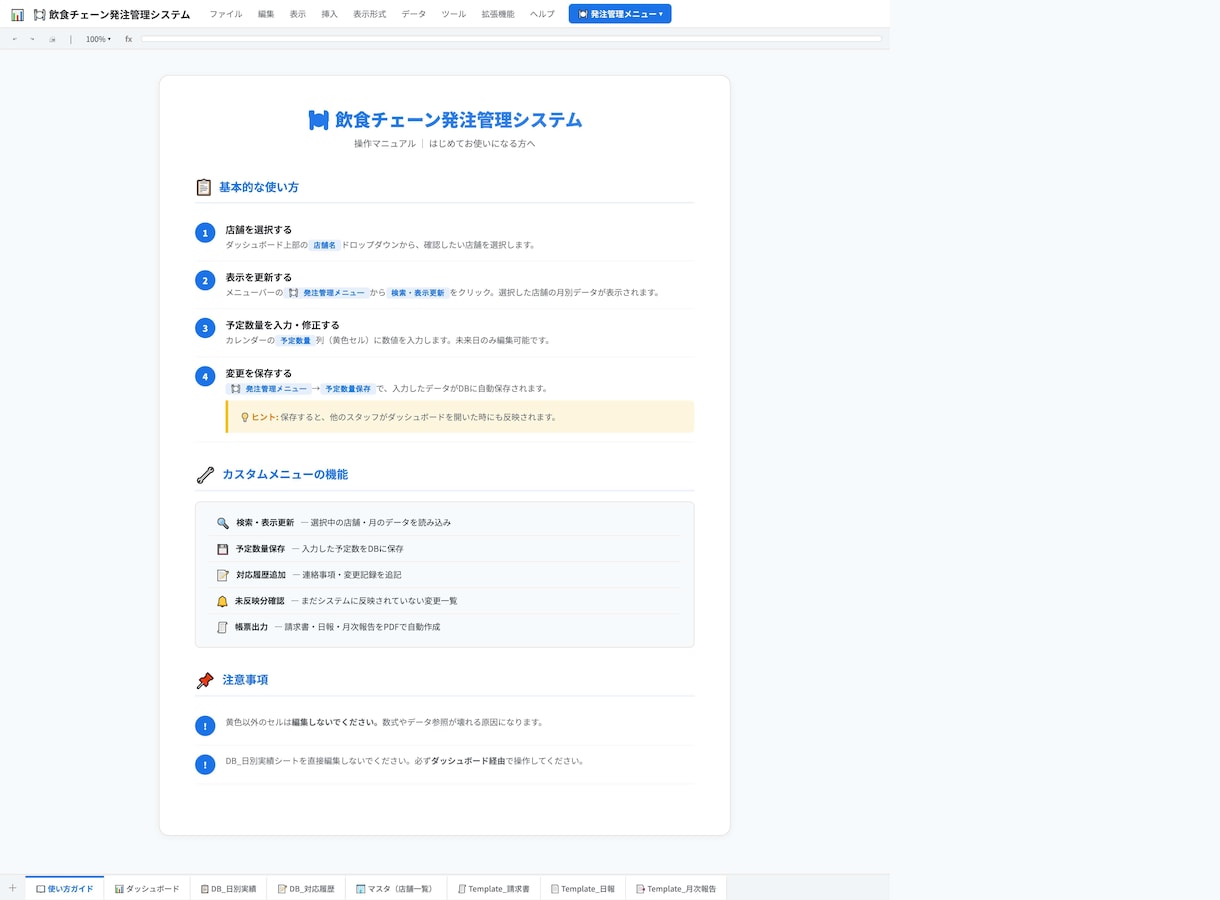Click the document icon in the 帳票出力 row
This screenshot has height=900, width=1220.
coord(223,627)
